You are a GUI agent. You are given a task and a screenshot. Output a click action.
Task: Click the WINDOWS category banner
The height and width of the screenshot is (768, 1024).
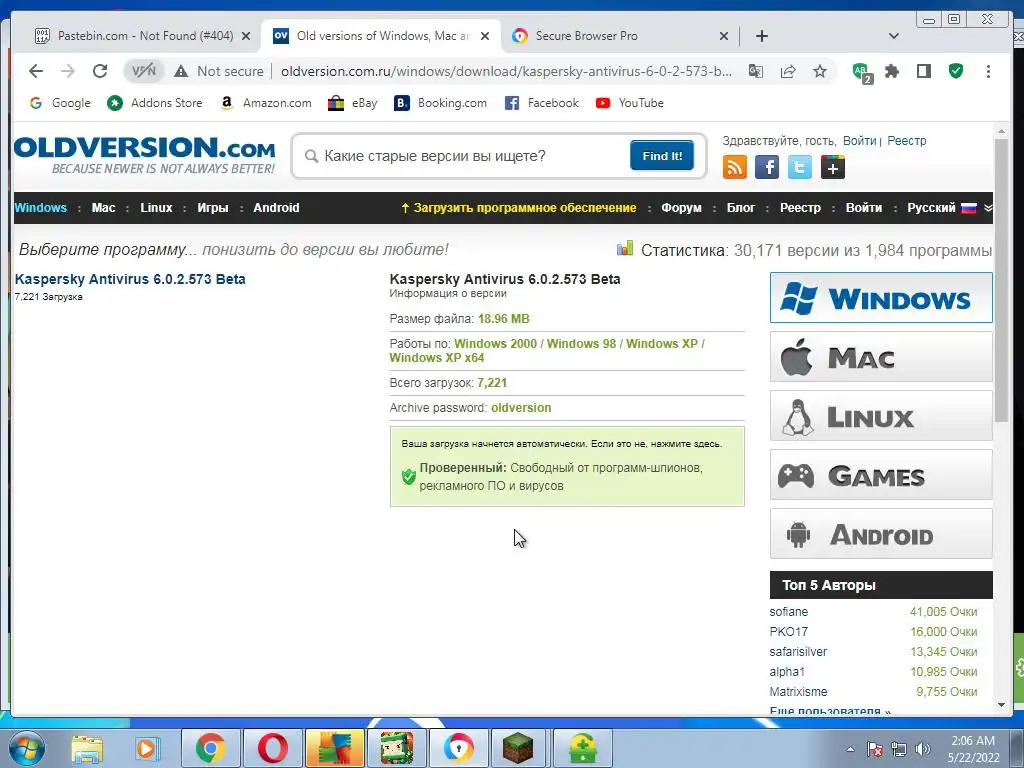tap(881, 298)
